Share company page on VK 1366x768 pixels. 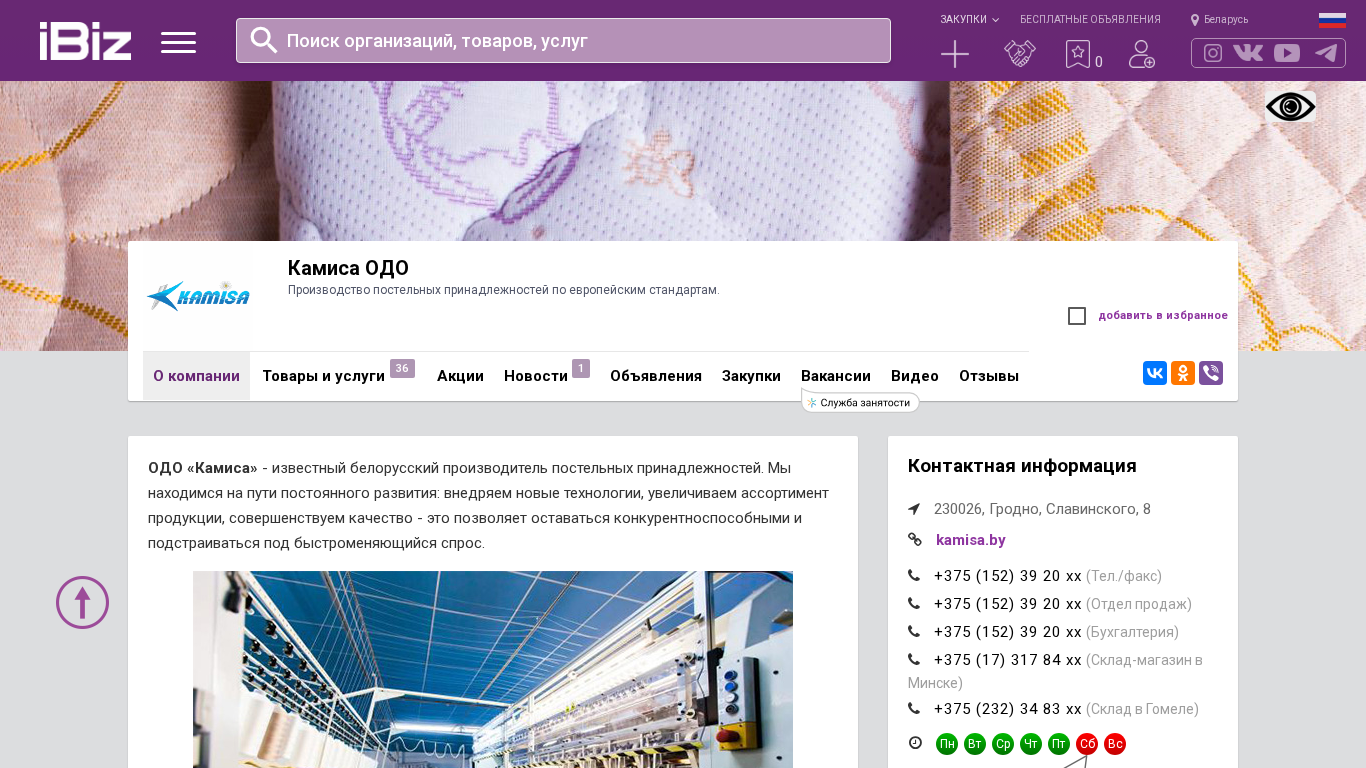pos(1155,373)
